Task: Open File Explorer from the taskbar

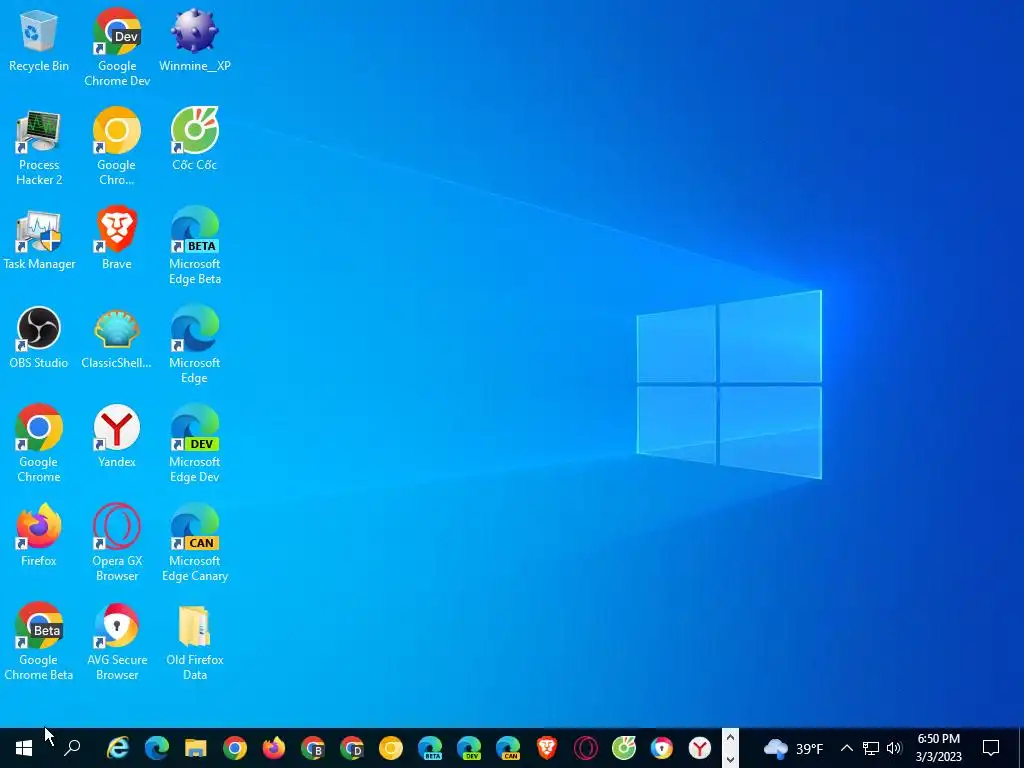Action: click(x=195, y=748)
